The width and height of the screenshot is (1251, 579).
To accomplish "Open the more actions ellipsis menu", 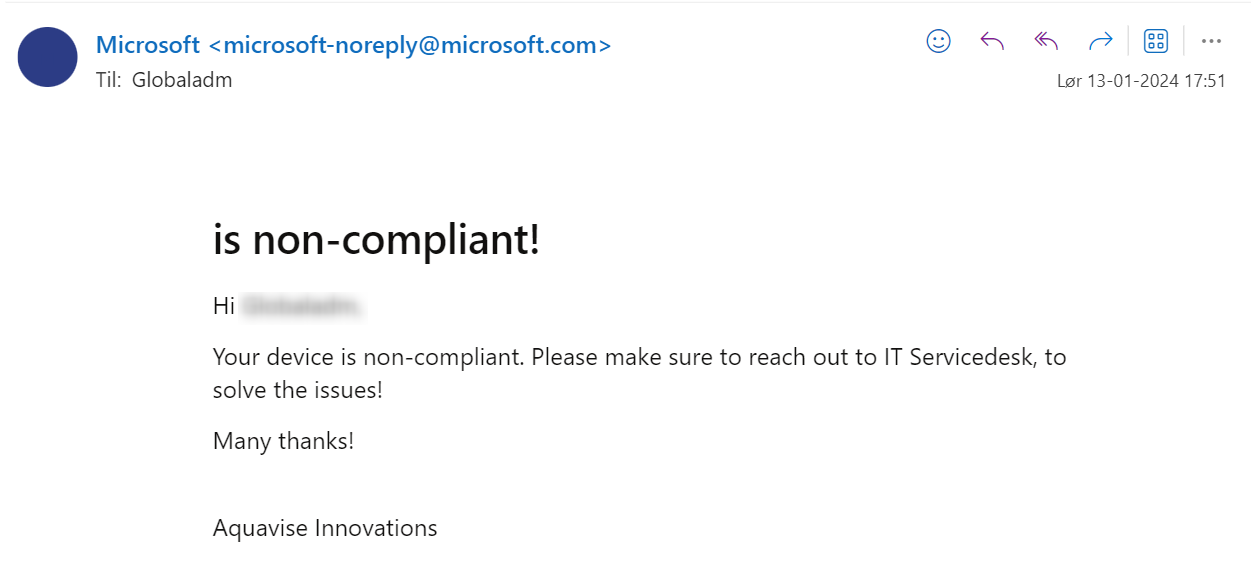I will pyautogui.click(x=1211, y=41).
